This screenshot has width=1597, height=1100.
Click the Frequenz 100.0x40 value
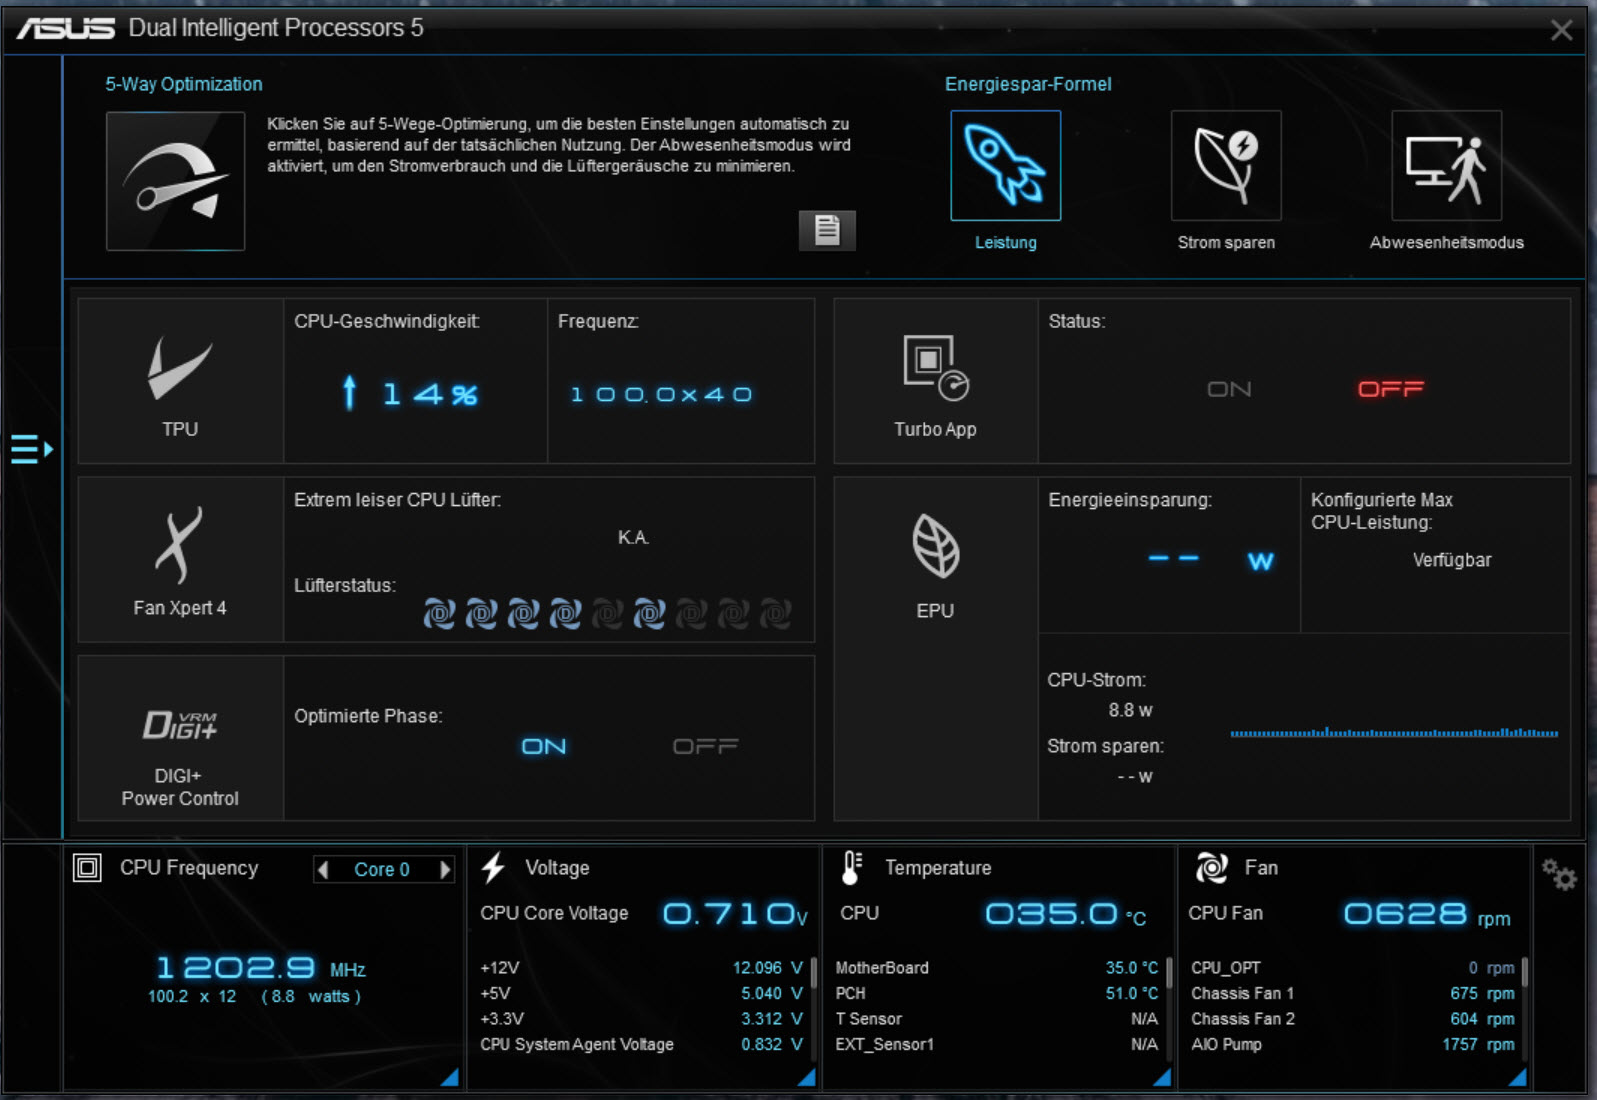click(x=661, y=395)
